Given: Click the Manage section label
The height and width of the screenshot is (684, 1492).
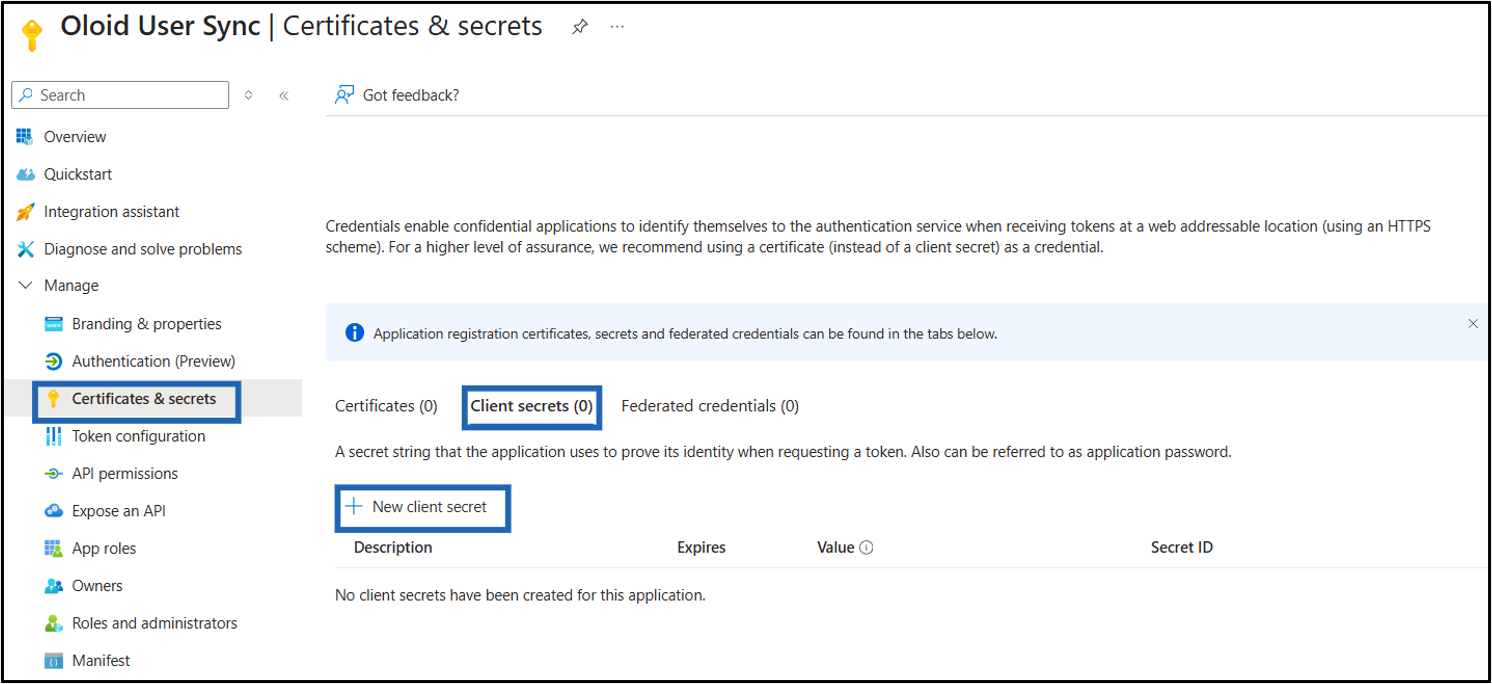Looking at the screenshot, I should pos(71,286).
